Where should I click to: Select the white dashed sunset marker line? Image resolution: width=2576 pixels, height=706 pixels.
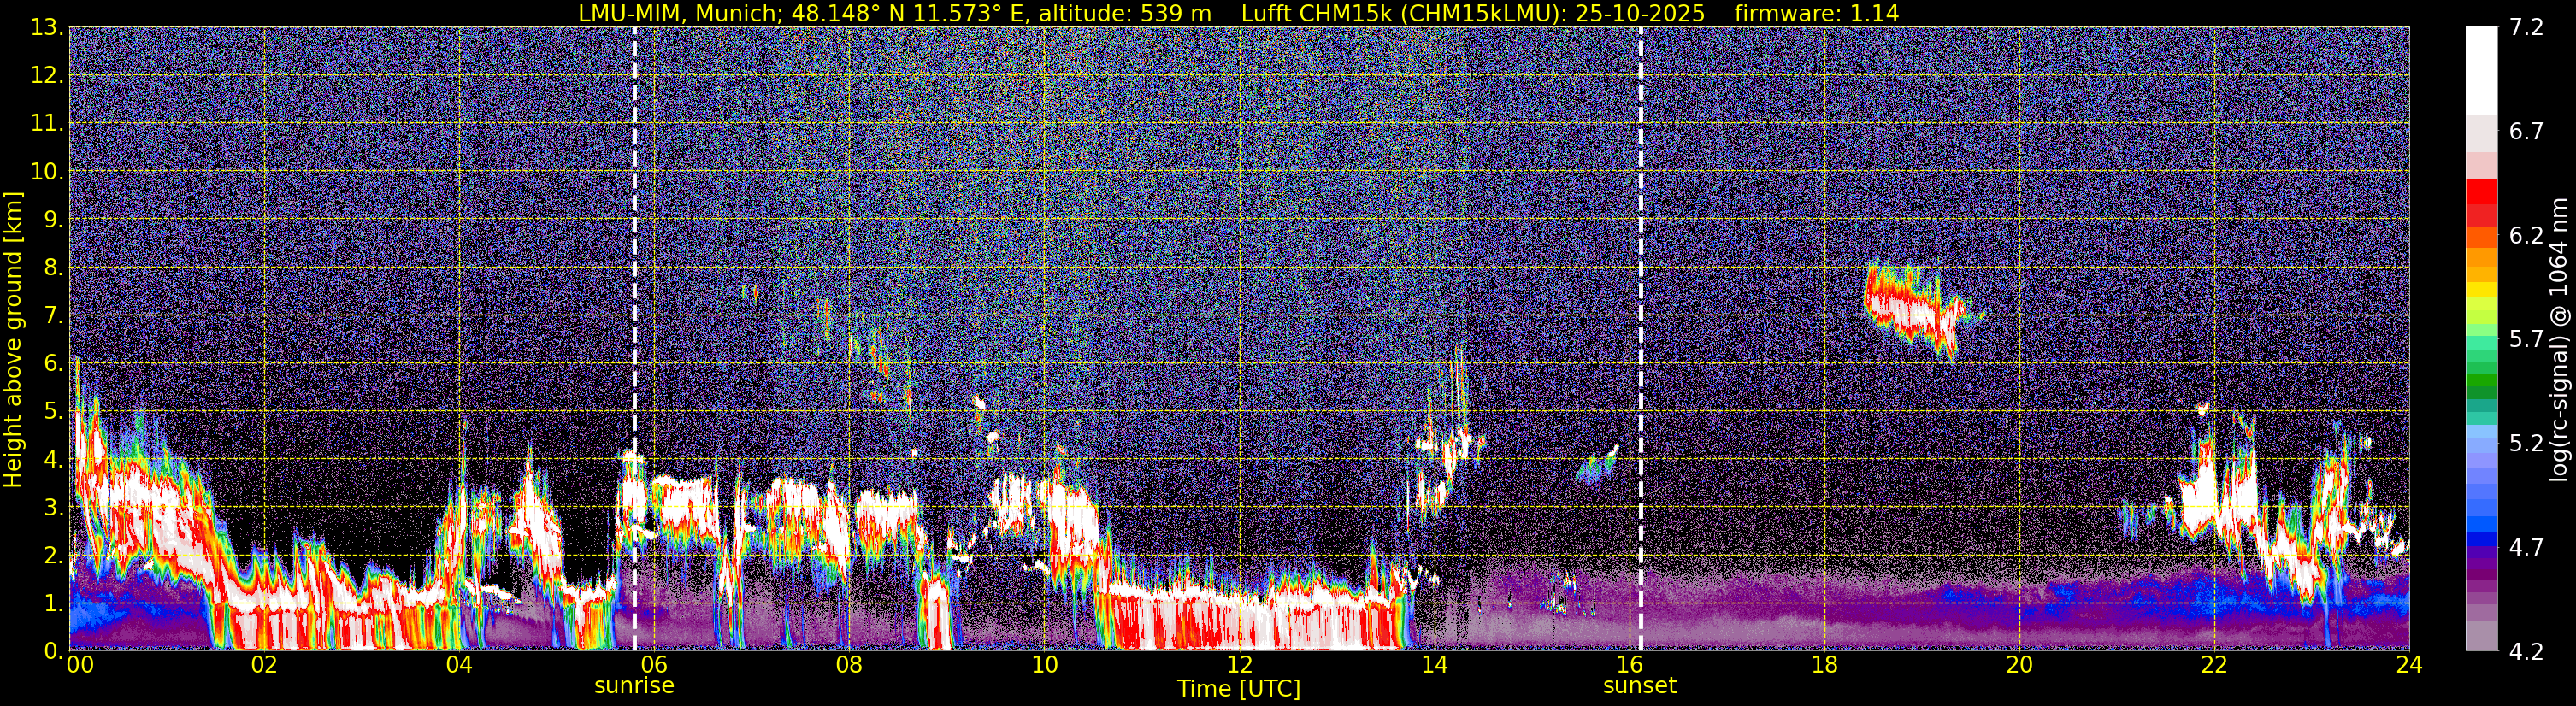[x=1641, y=338]
